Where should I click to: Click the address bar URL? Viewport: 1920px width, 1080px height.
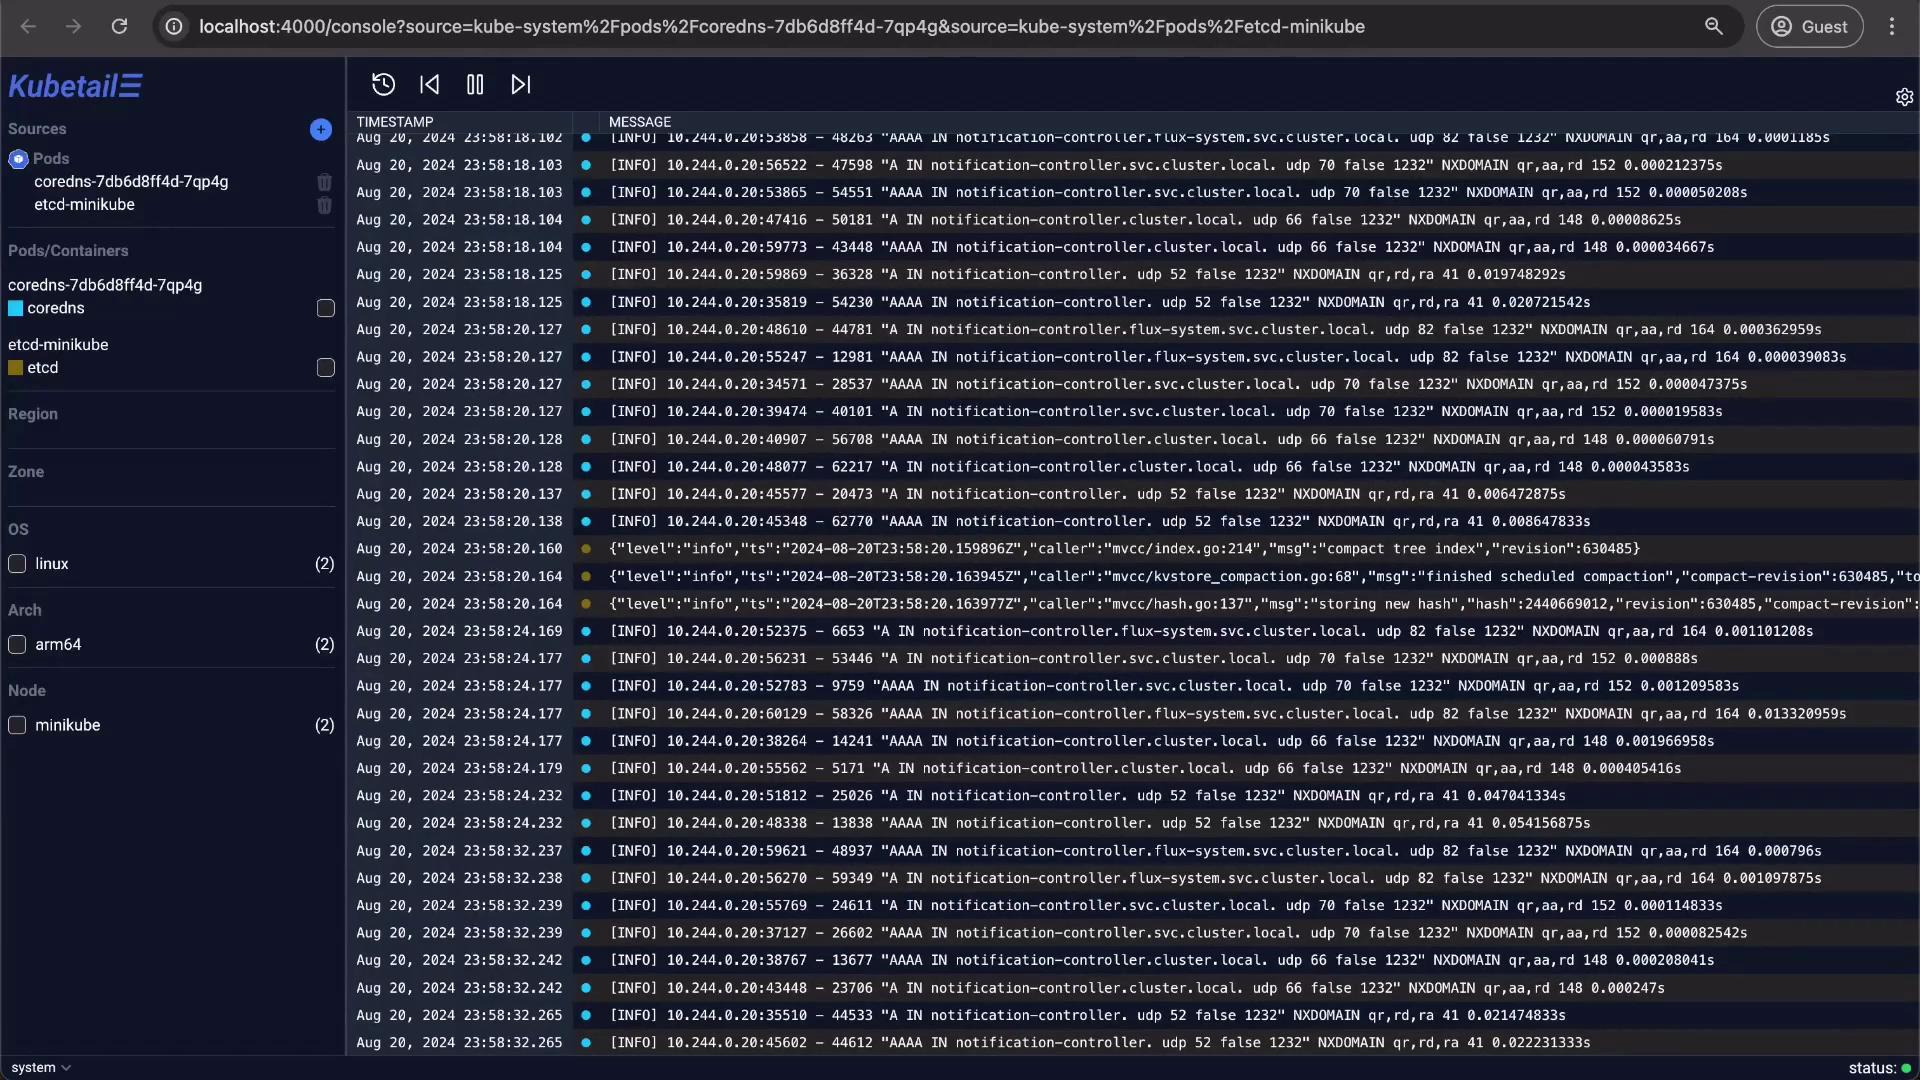click(x=781, y=27)
